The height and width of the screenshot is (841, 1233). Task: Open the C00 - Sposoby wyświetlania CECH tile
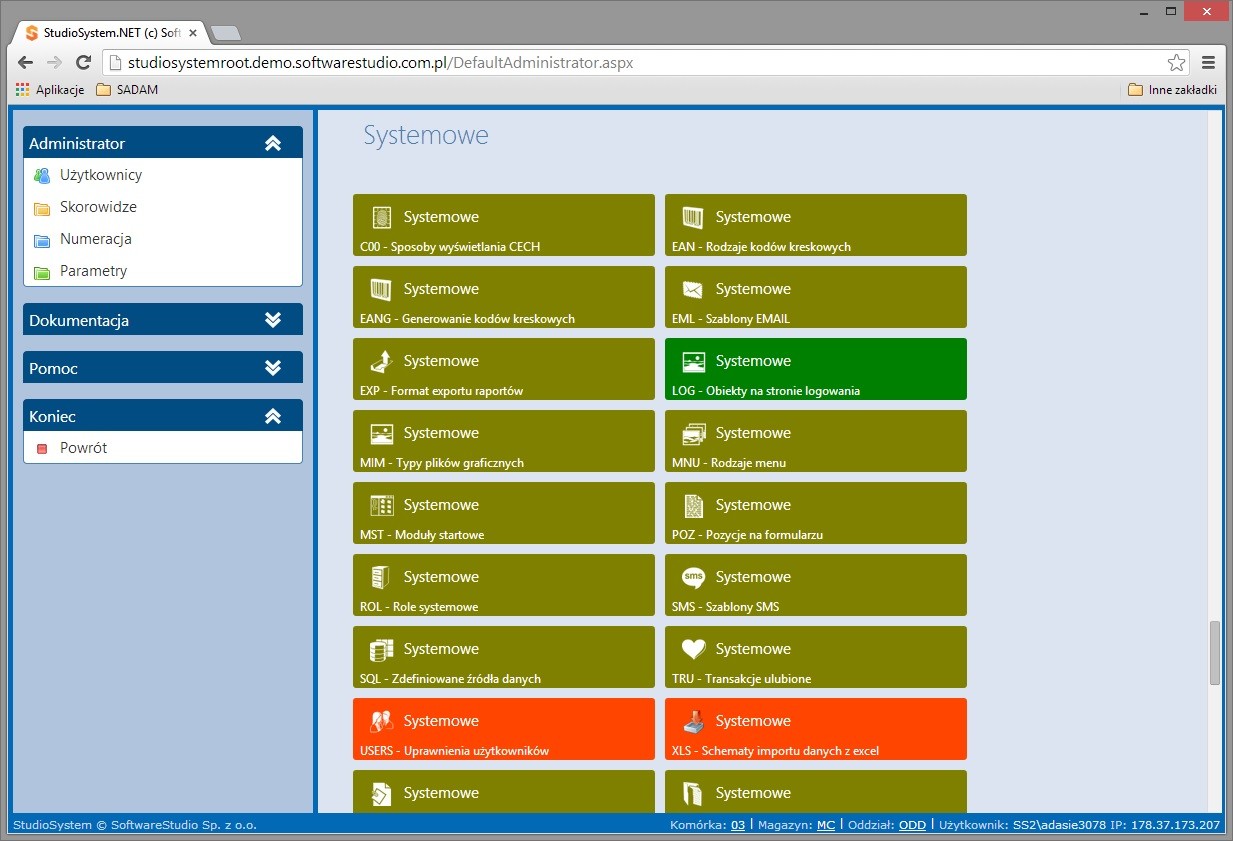[x=504, y=225]
